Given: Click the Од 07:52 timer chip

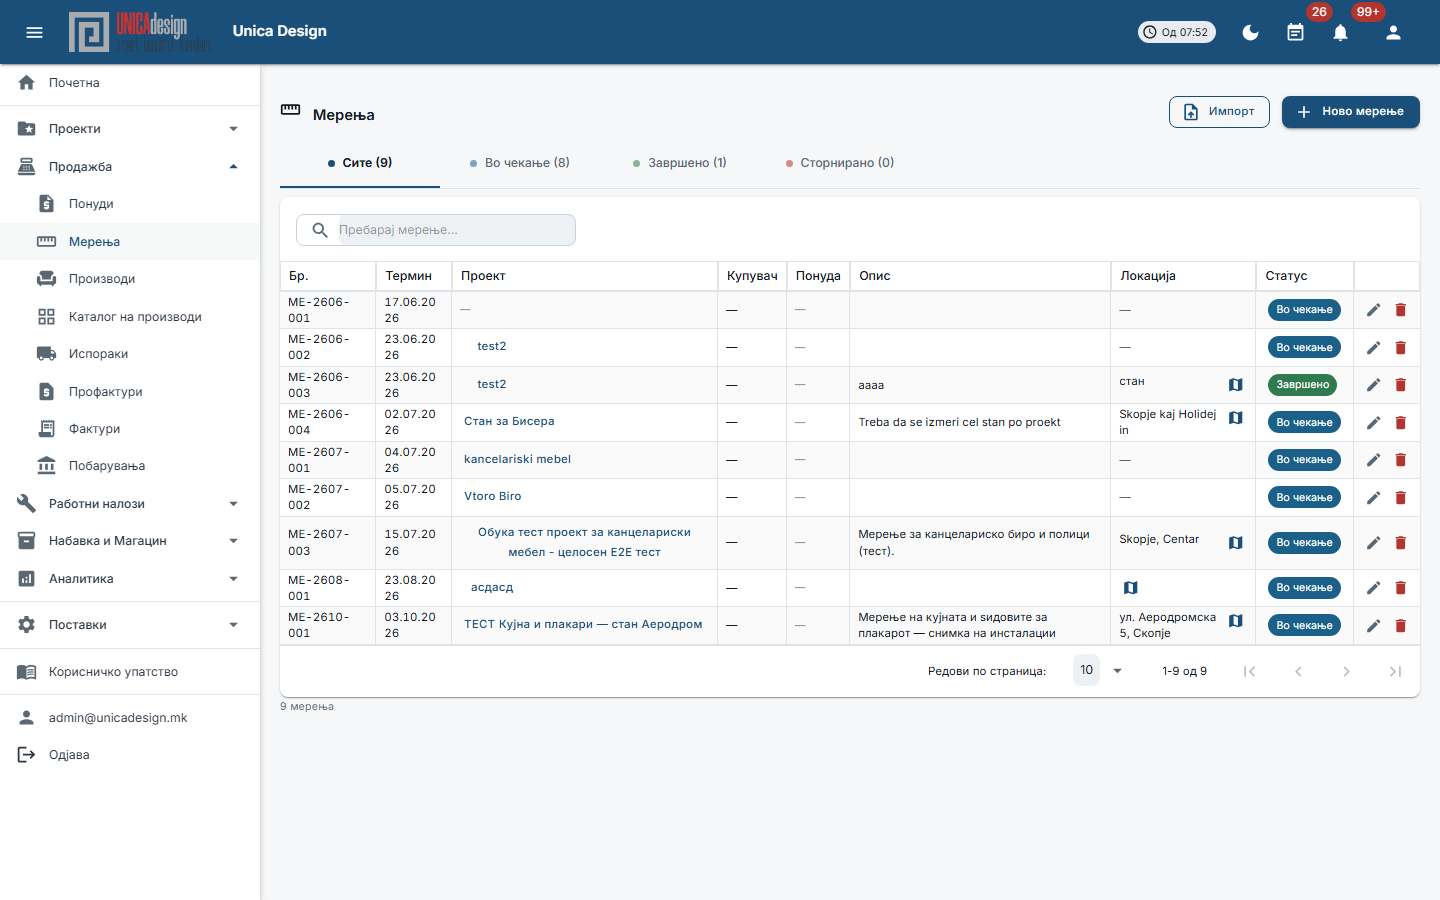Looking at the screenshot, I should coord(1177,32).
